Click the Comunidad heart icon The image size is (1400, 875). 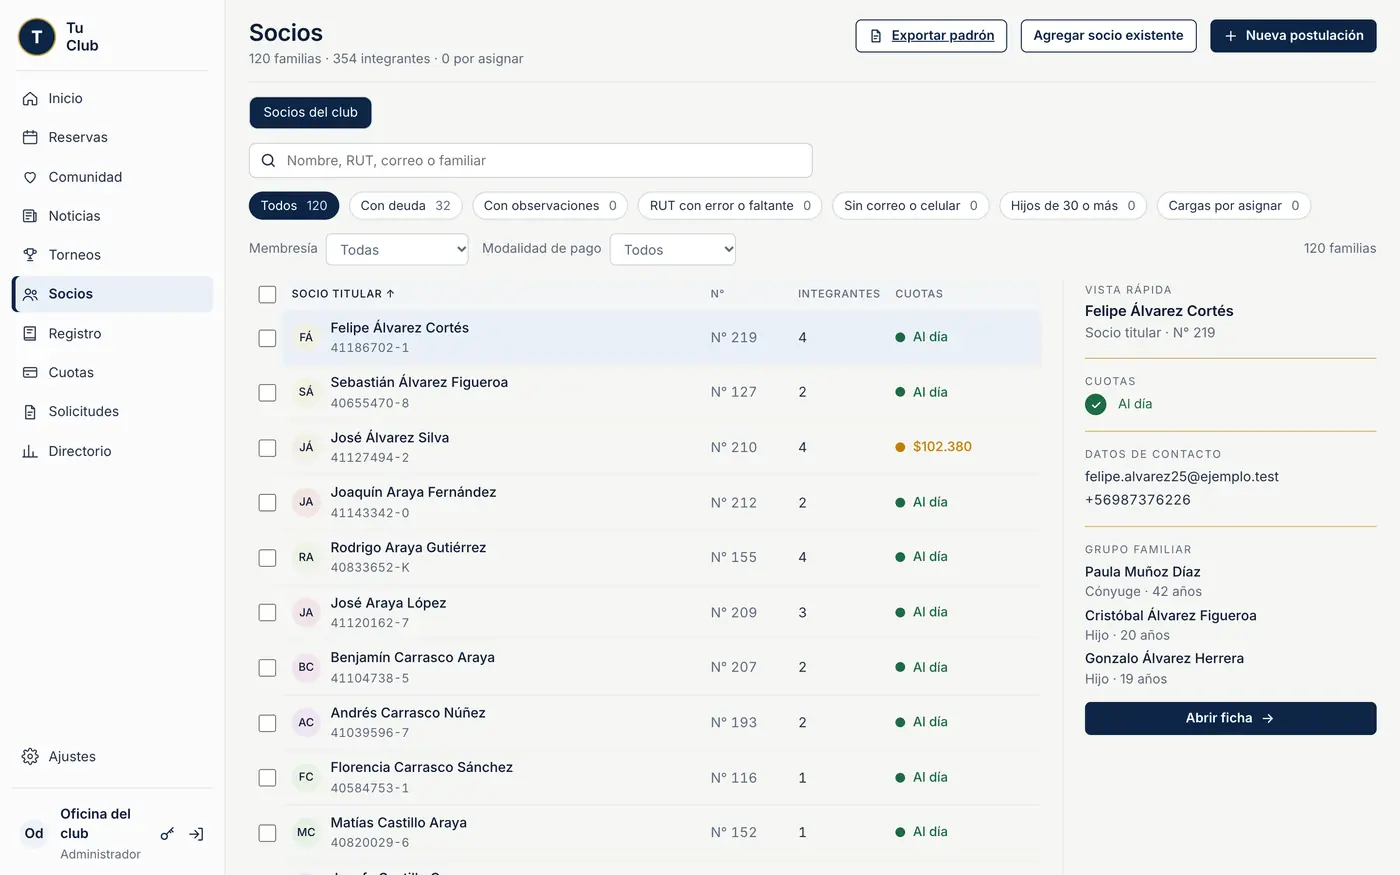[x=30, y=177]
